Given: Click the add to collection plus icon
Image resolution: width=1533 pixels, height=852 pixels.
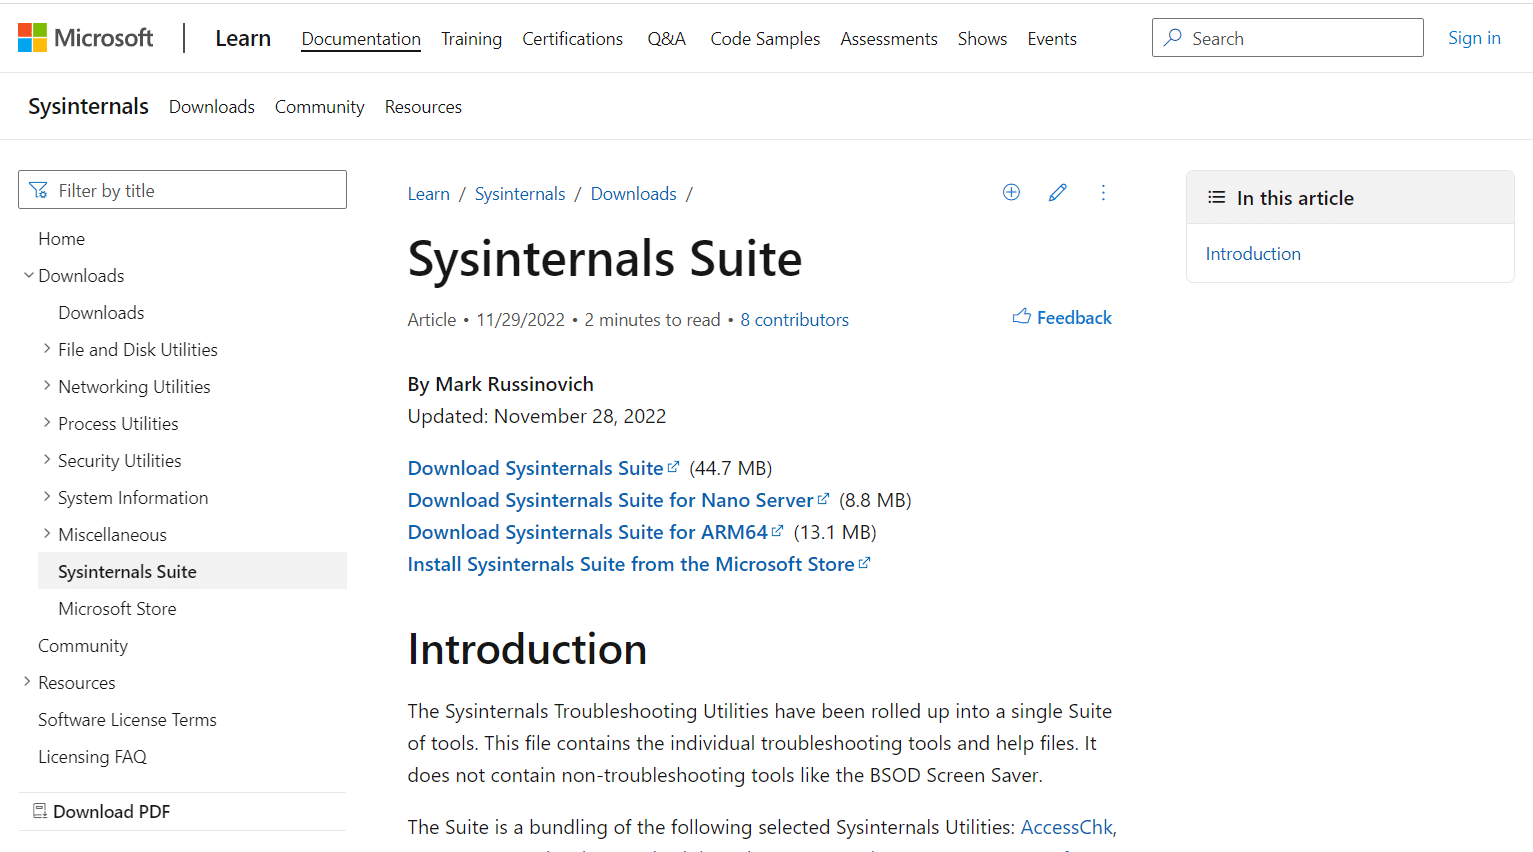Looking at the screenshot, I should (1011, 192).
